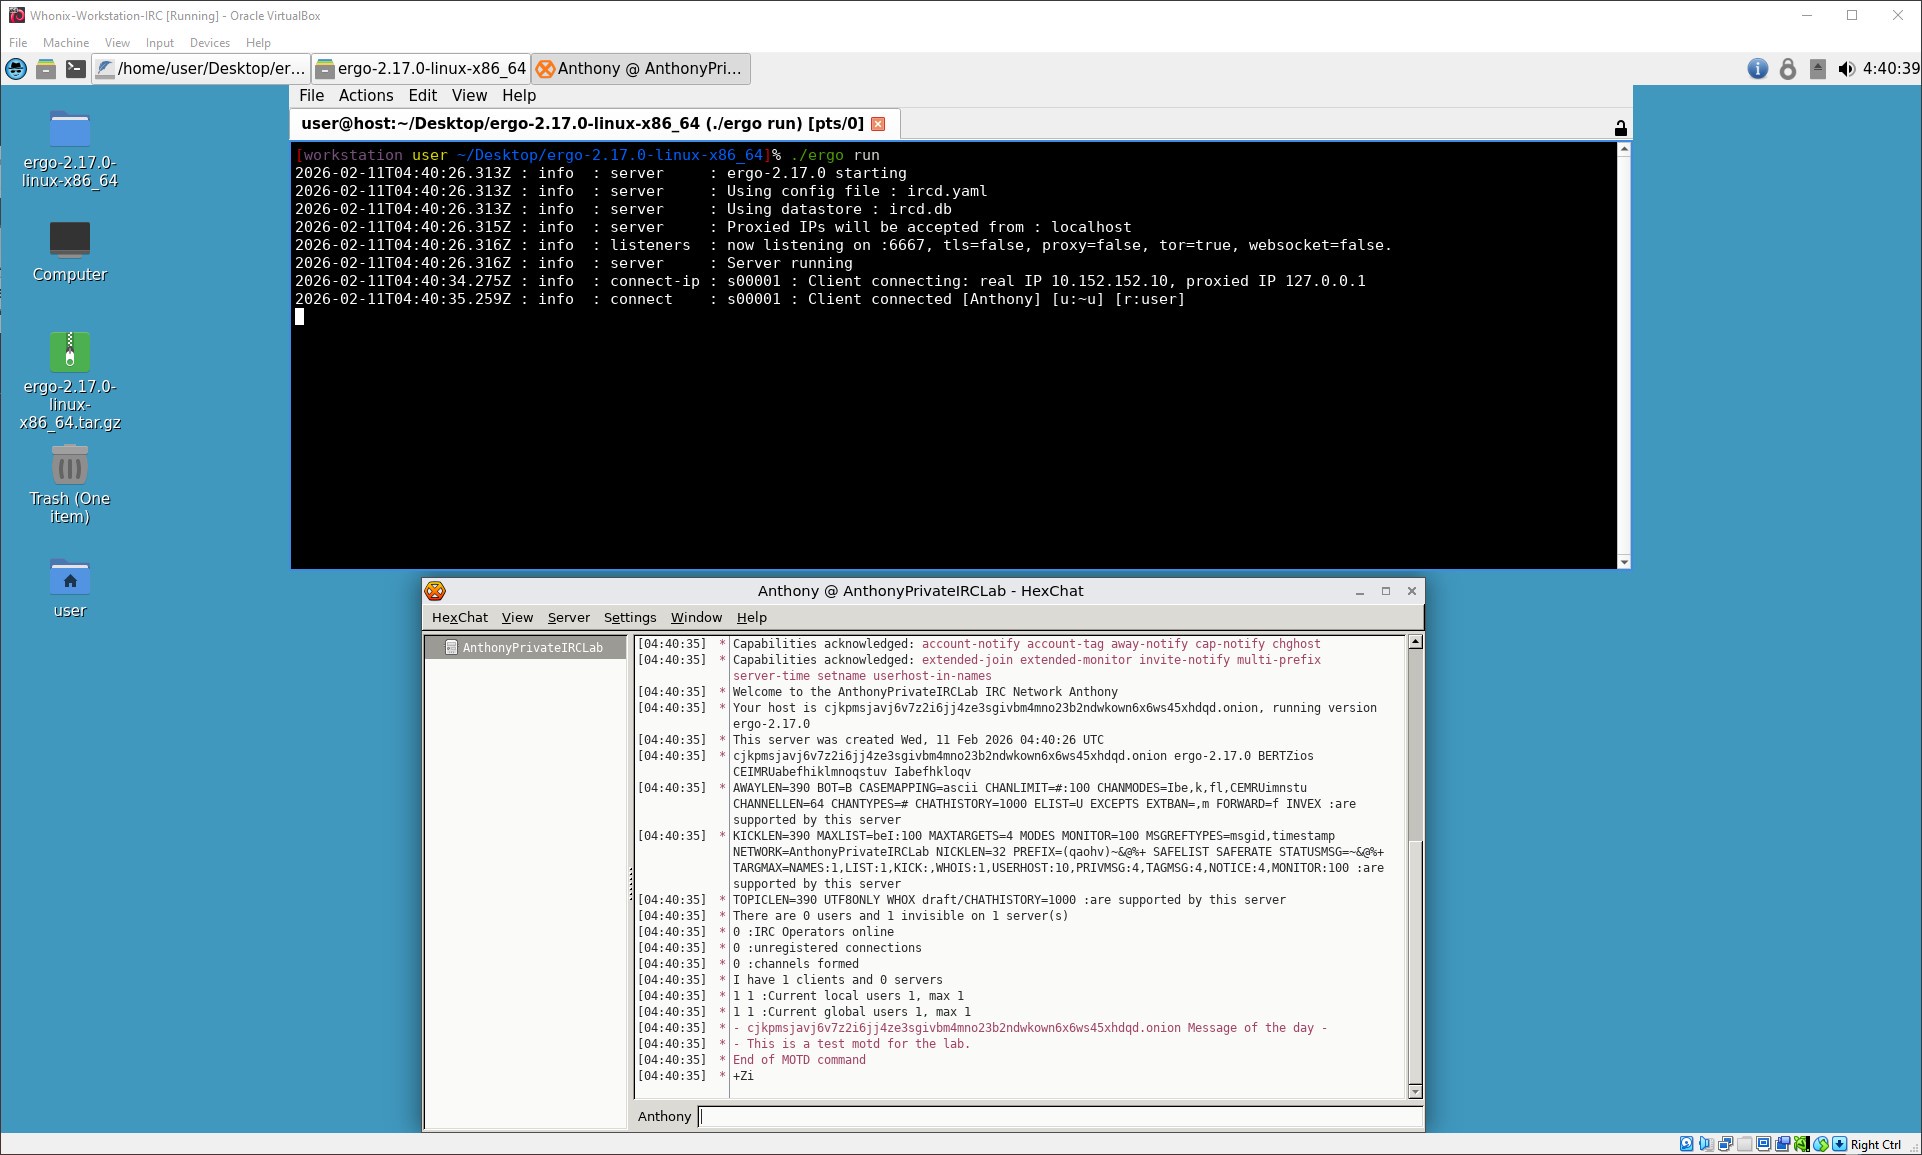Open the Whonix application menu icon
1922x1155 pixels.
[16, 69]
